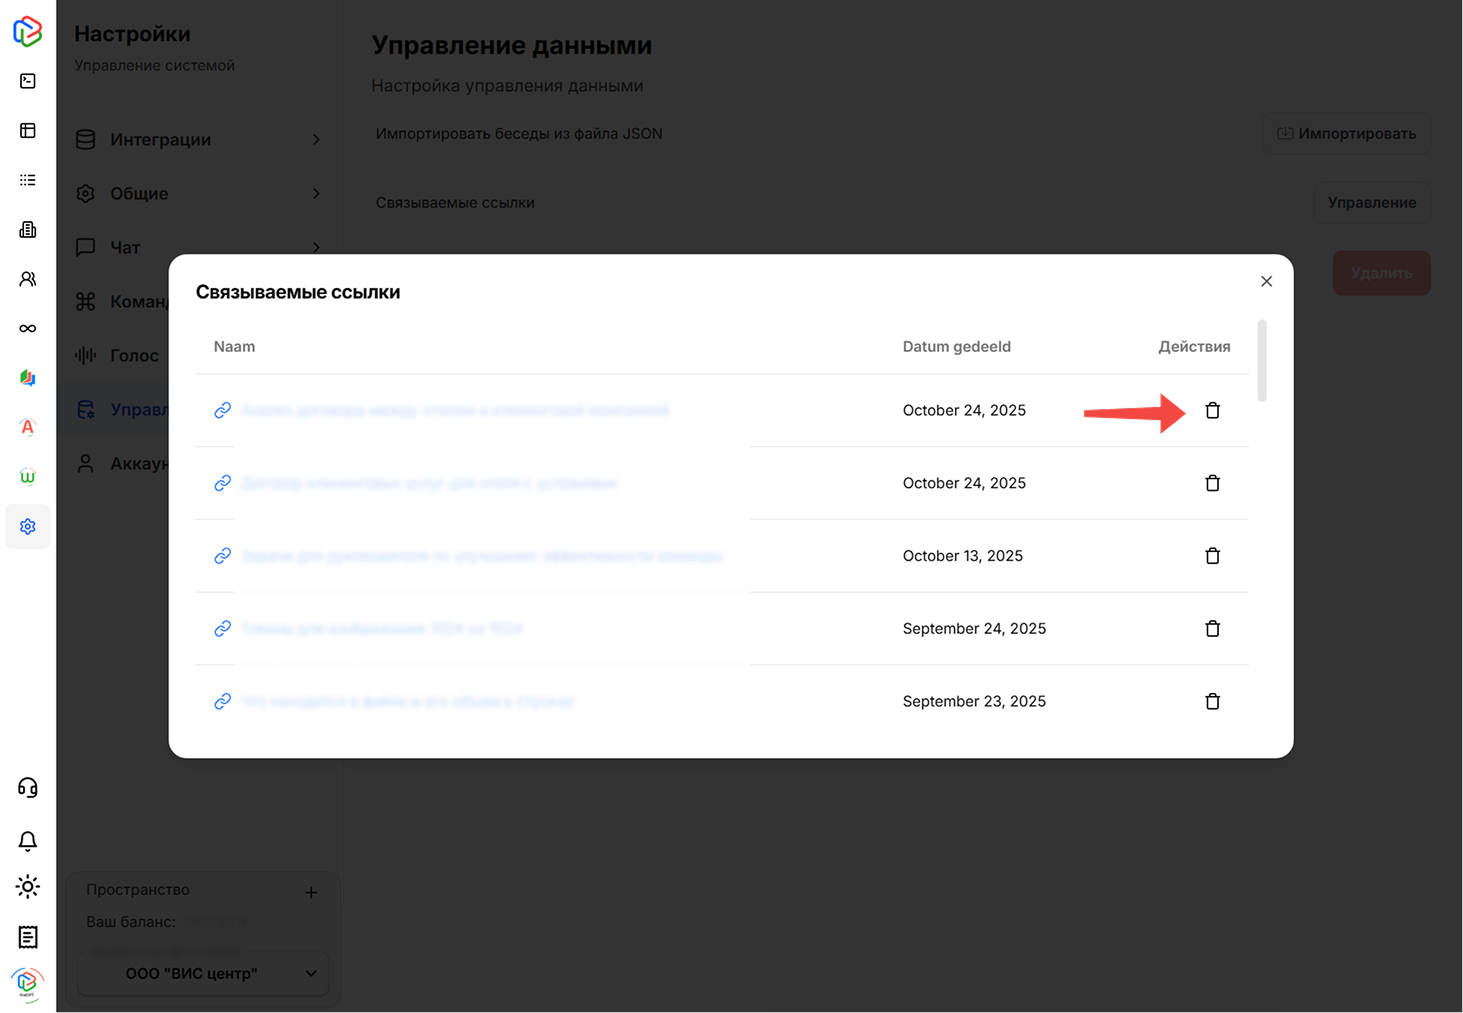Expand the Интеграции section
This screenshot has height=1013, width=1463.
[x=316, y=140]
